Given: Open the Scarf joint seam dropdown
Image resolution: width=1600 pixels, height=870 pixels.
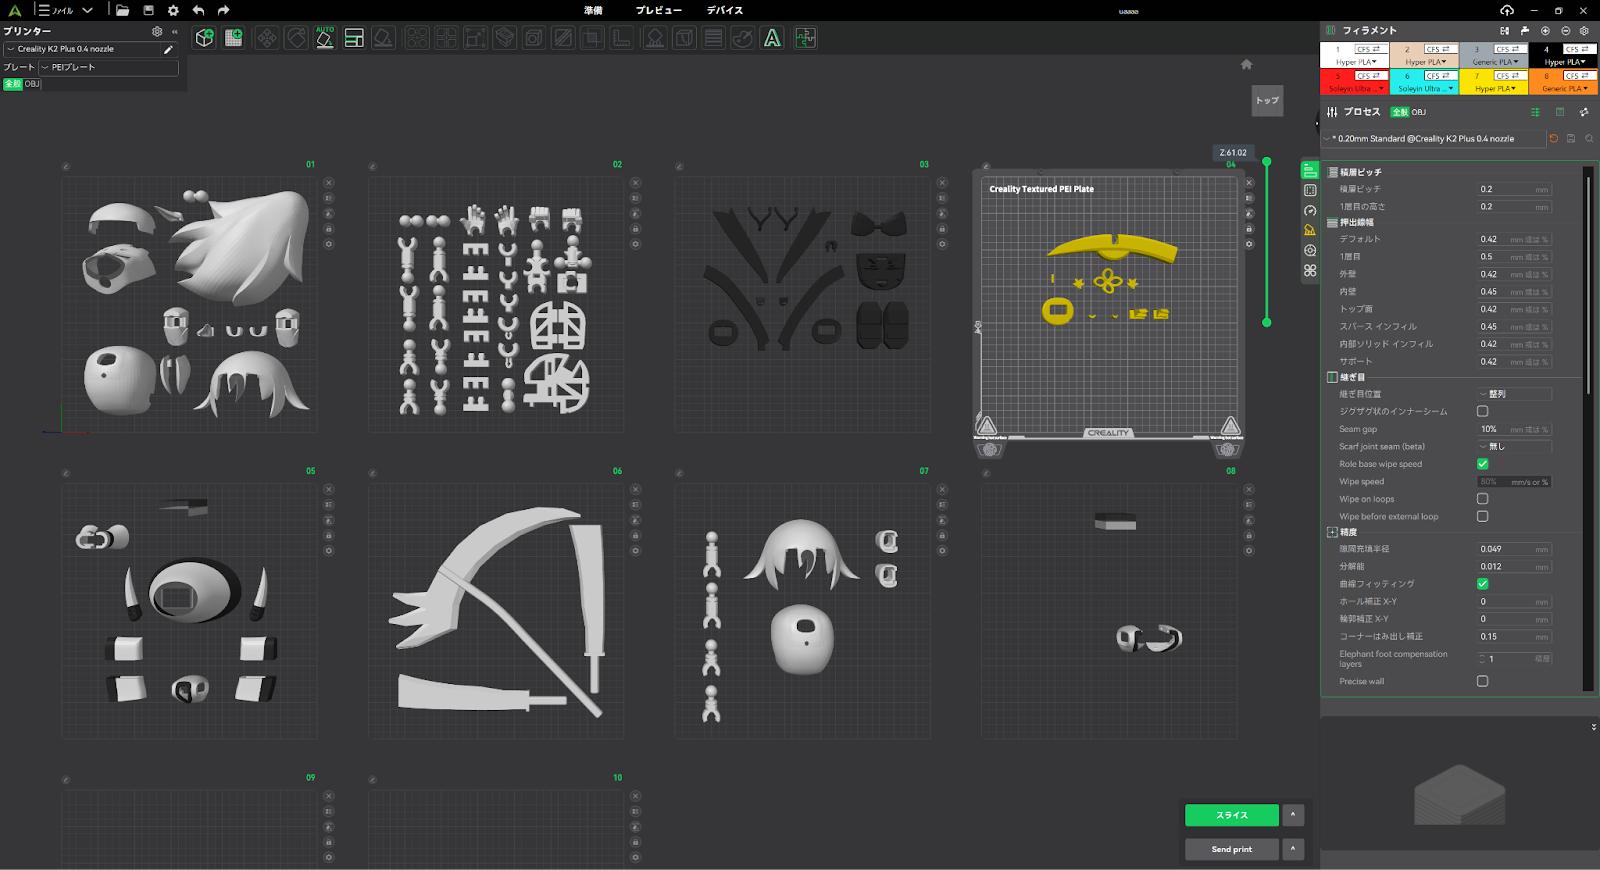Looking at the screenshot, I should click(1513, 447).
